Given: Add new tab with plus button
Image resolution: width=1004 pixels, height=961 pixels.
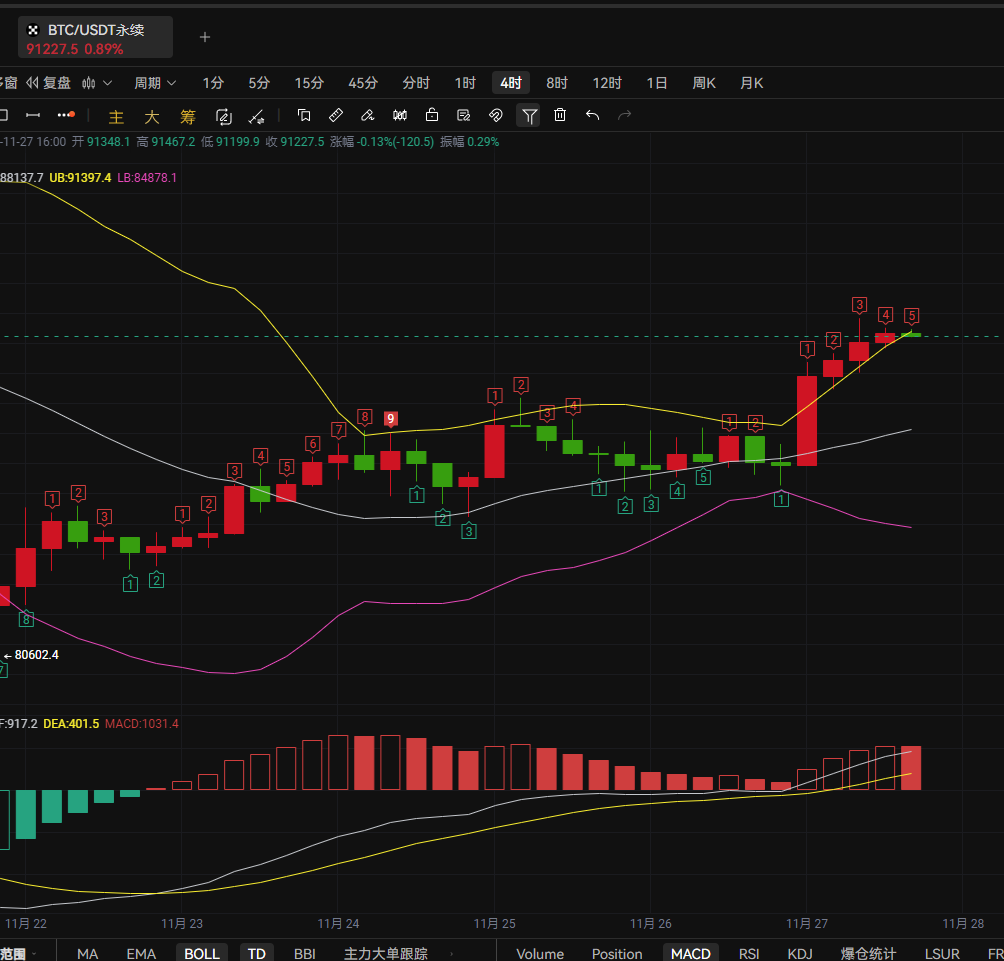Looking at the screenshot, I should (x=205, y=38).
